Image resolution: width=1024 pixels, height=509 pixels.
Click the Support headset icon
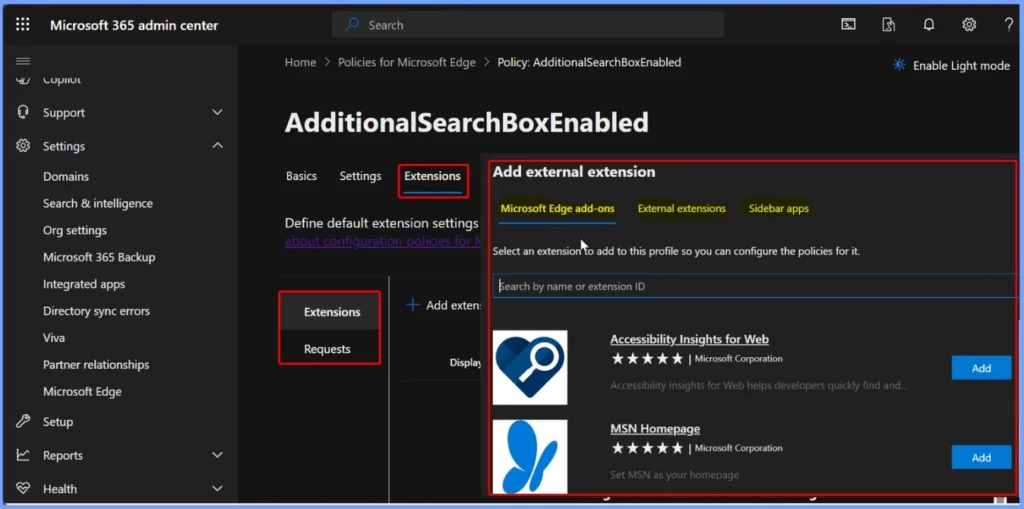(23, 112)
